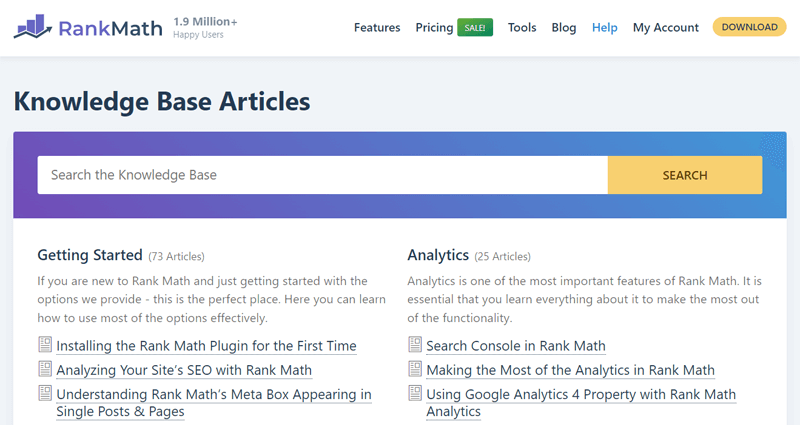Image resolution: width=800 pixels, height=425 pixels.
Task: Focus the Search the Knowledge Base field
Action: point(322,175)
